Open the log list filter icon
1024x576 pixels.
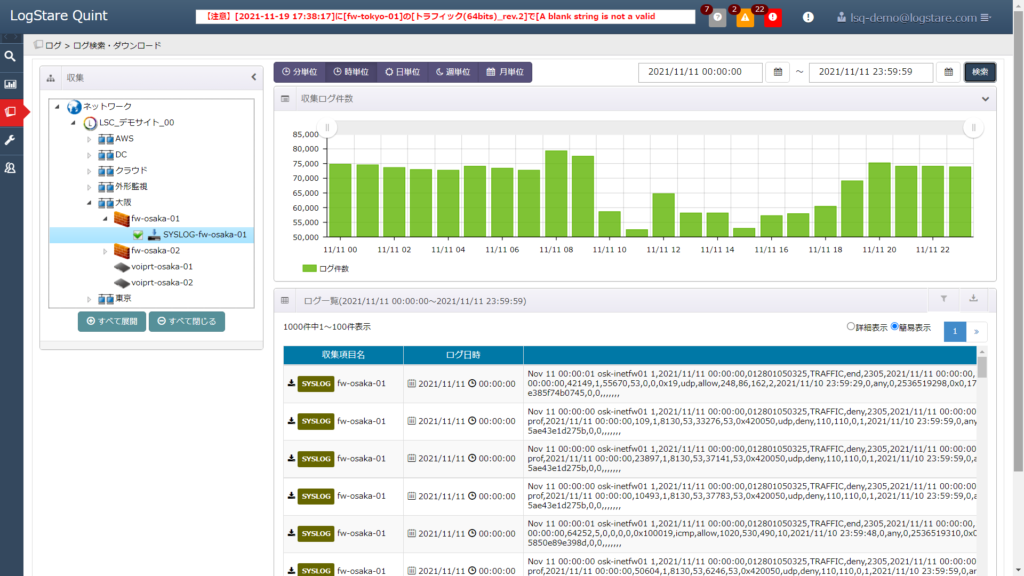click(x=944, y=299)
